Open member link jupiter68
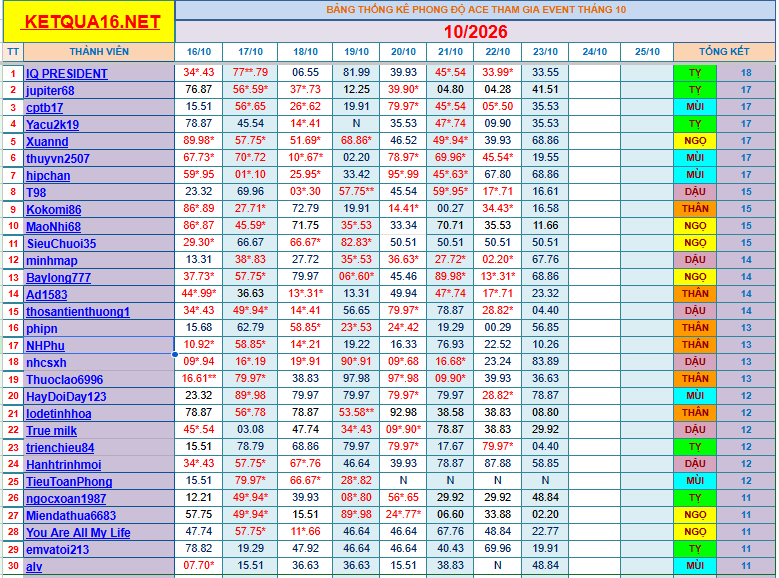 tap(50, 90)
